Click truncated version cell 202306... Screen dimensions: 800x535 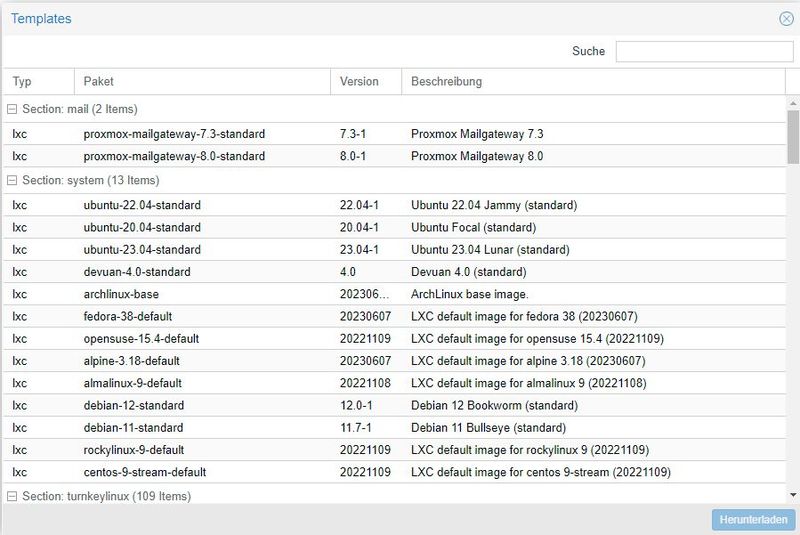364,294
